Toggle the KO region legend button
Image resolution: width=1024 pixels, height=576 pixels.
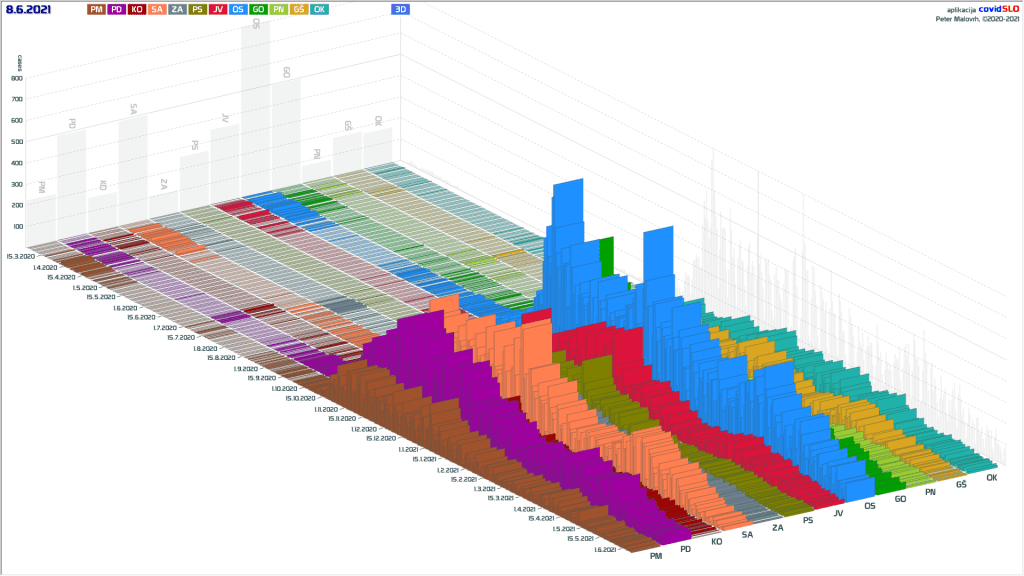(137, 9)
